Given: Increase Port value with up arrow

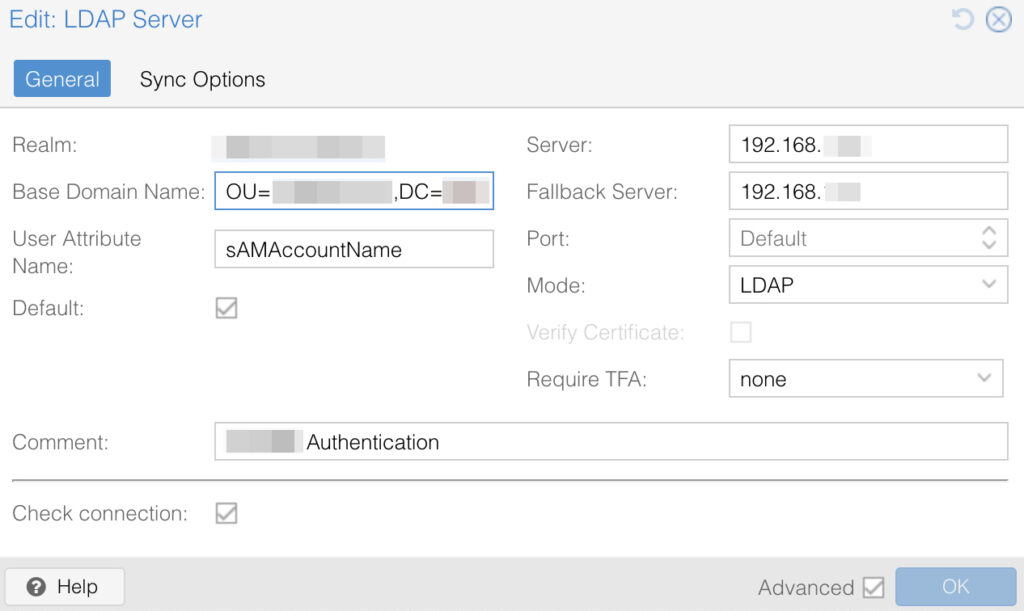Looking at the screenshot, I should click(x=989, y=231).
